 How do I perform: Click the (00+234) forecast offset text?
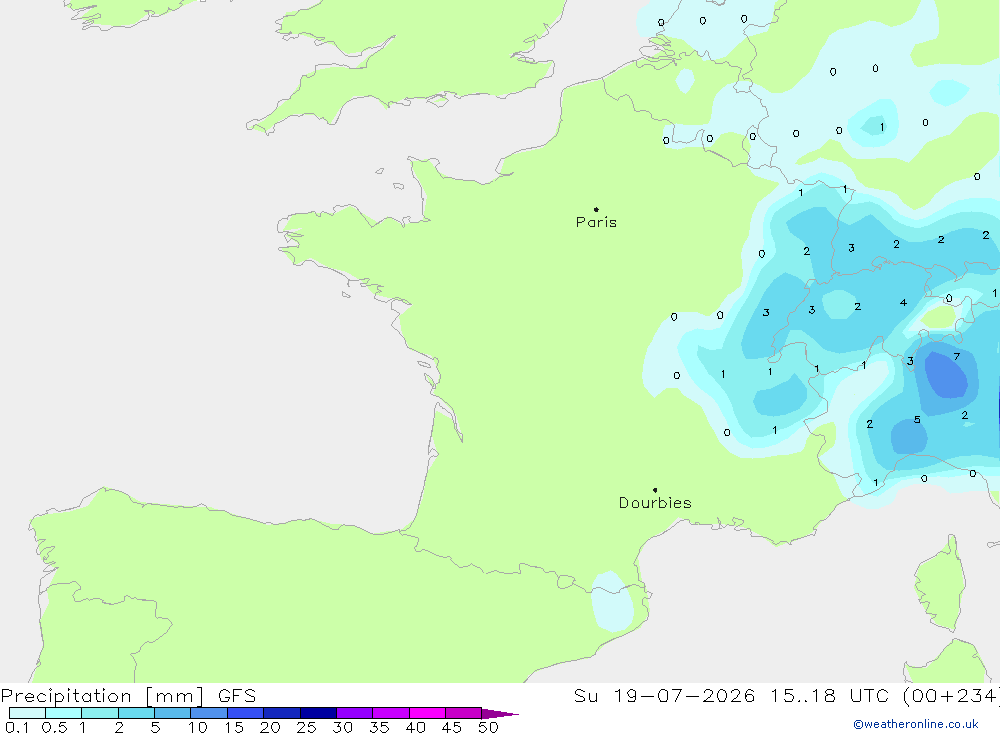click(x=952, y=696)
